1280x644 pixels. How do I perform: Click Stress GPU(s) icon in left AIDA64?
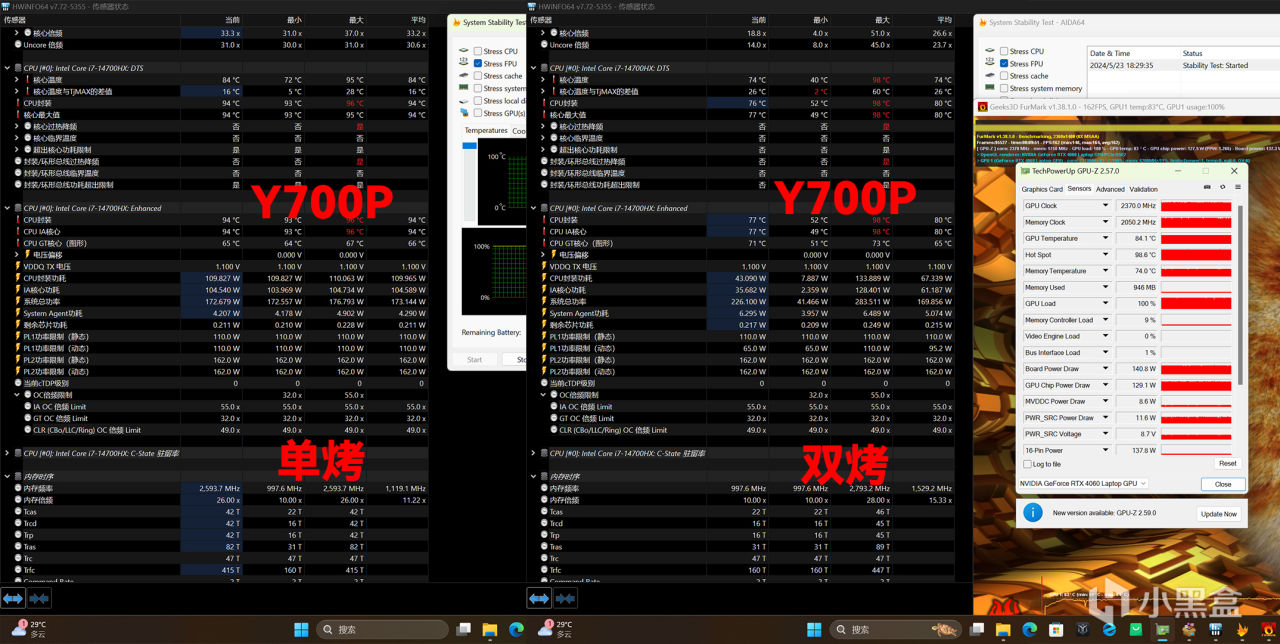462,113
